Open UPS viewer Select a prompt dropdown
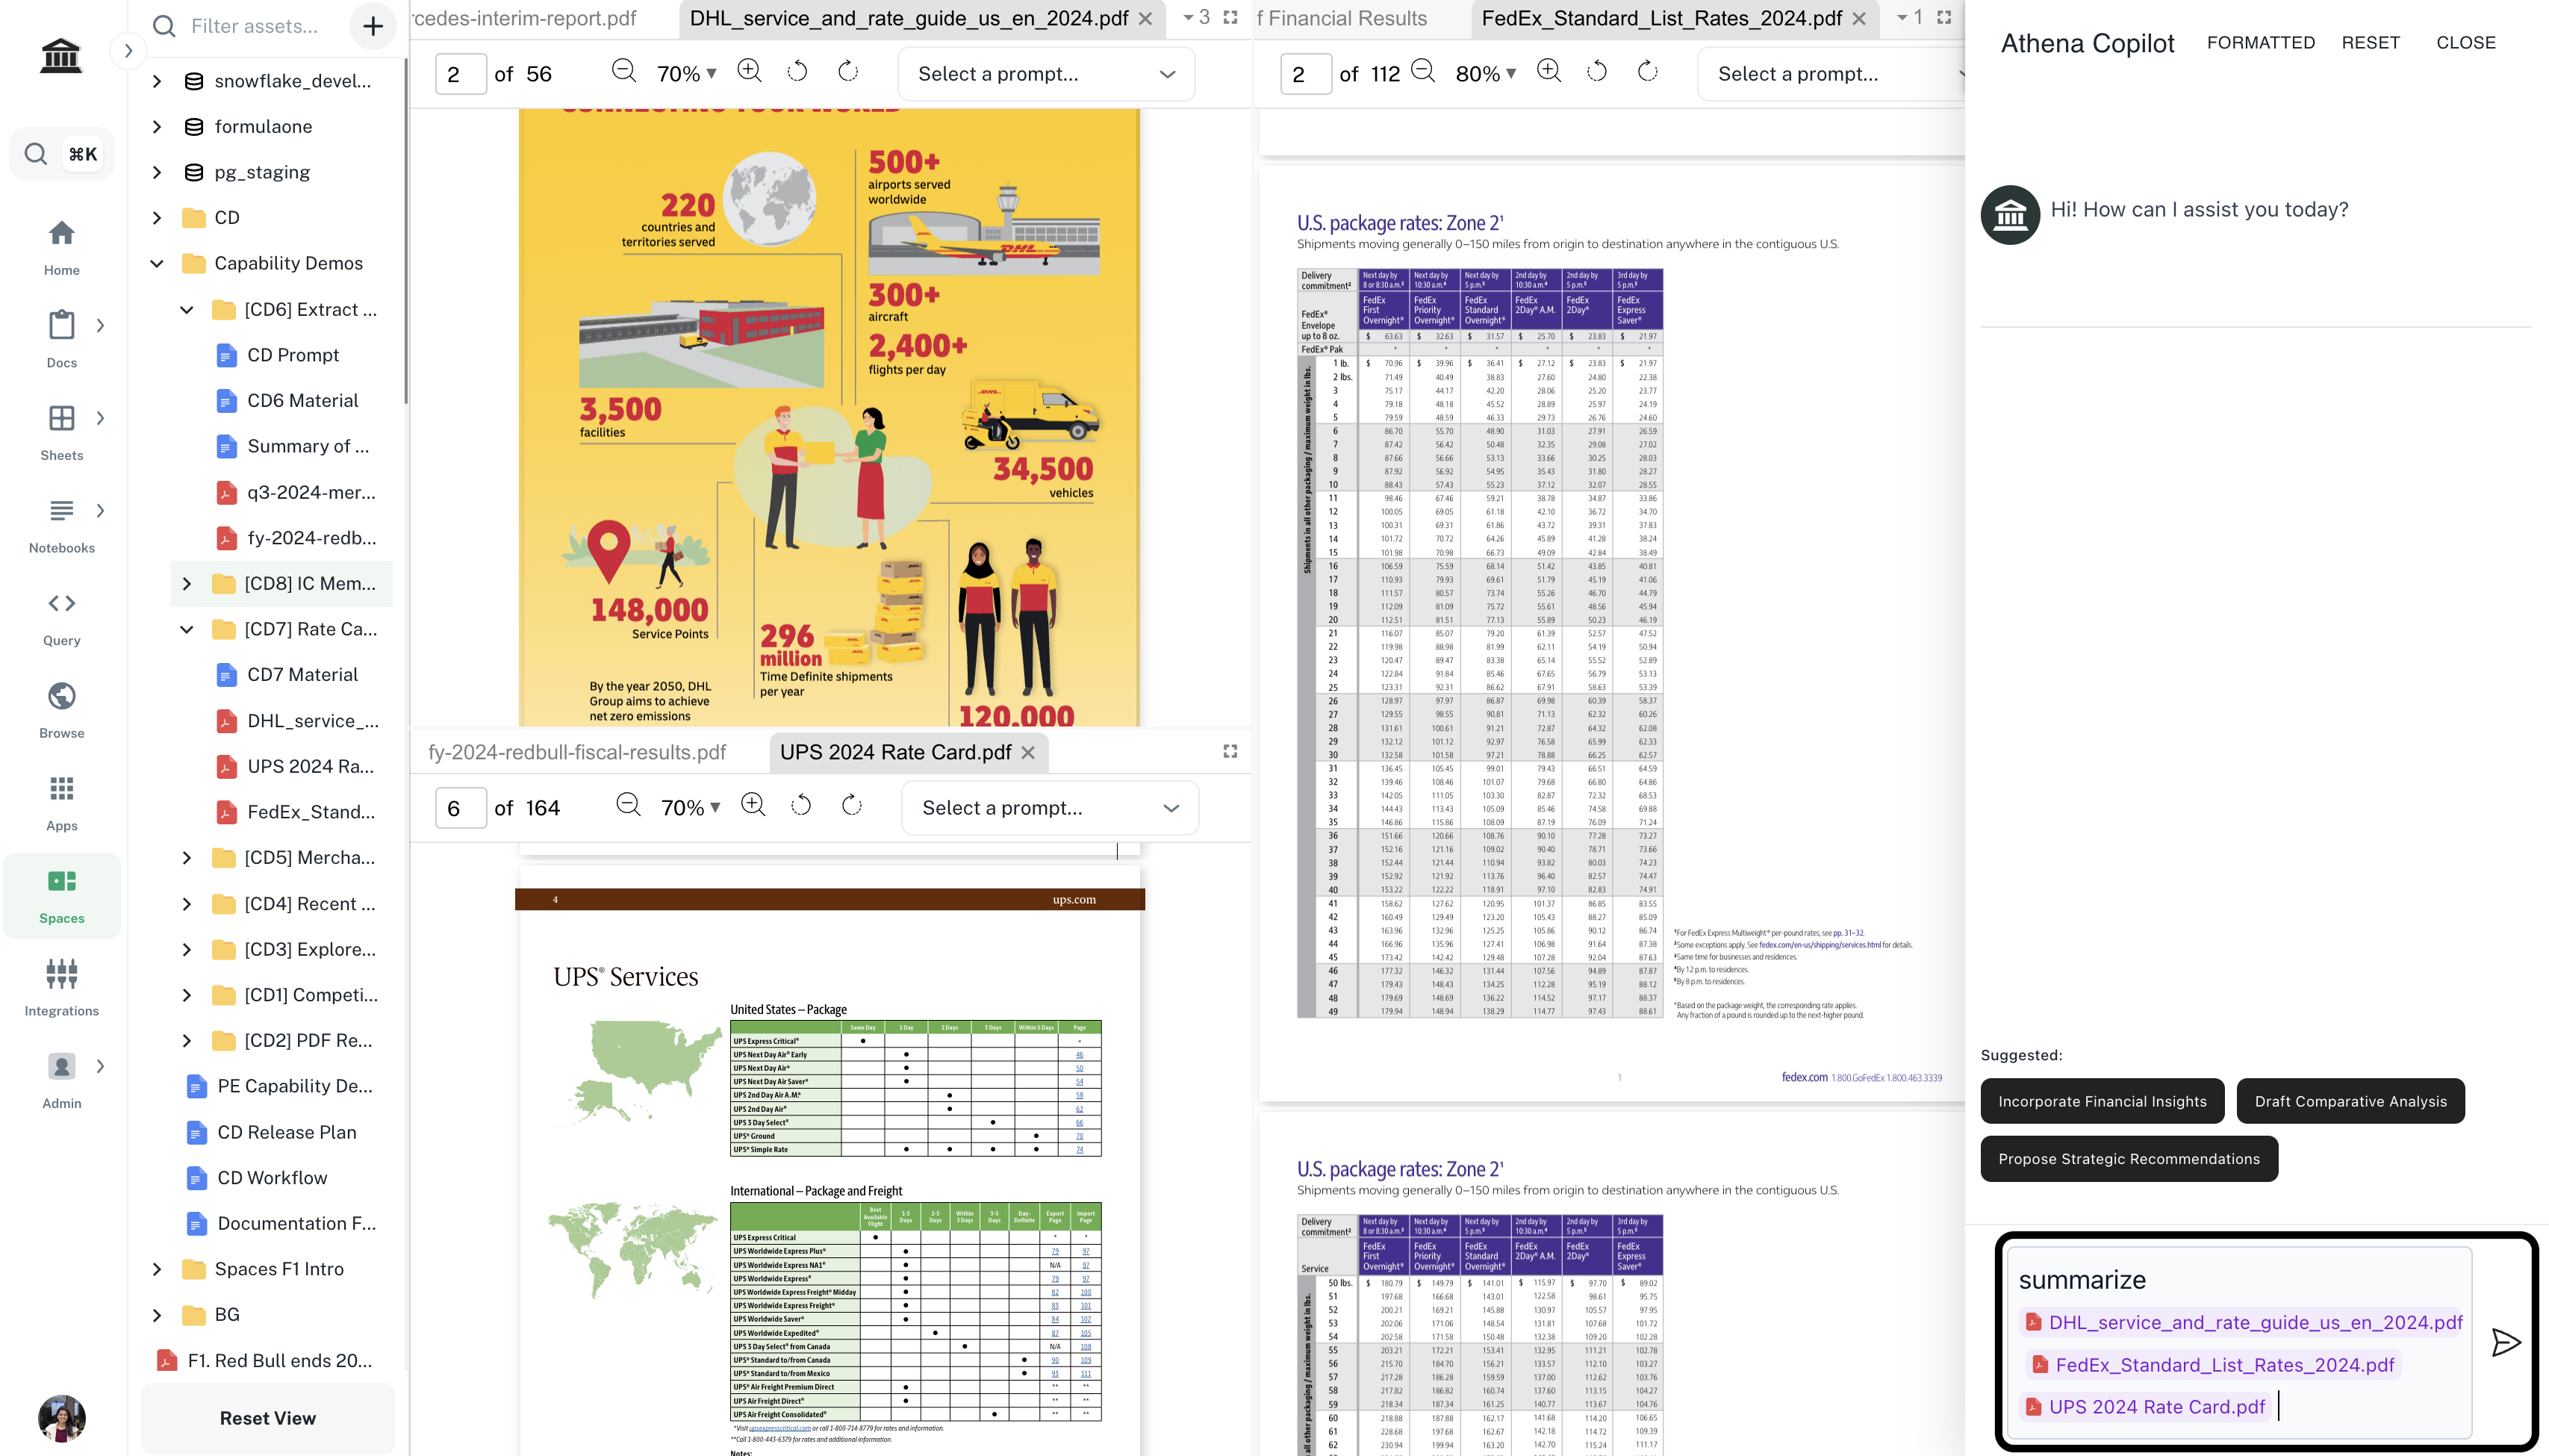The width and height of the screenshot is (2549, 1456). point(1050,808)
